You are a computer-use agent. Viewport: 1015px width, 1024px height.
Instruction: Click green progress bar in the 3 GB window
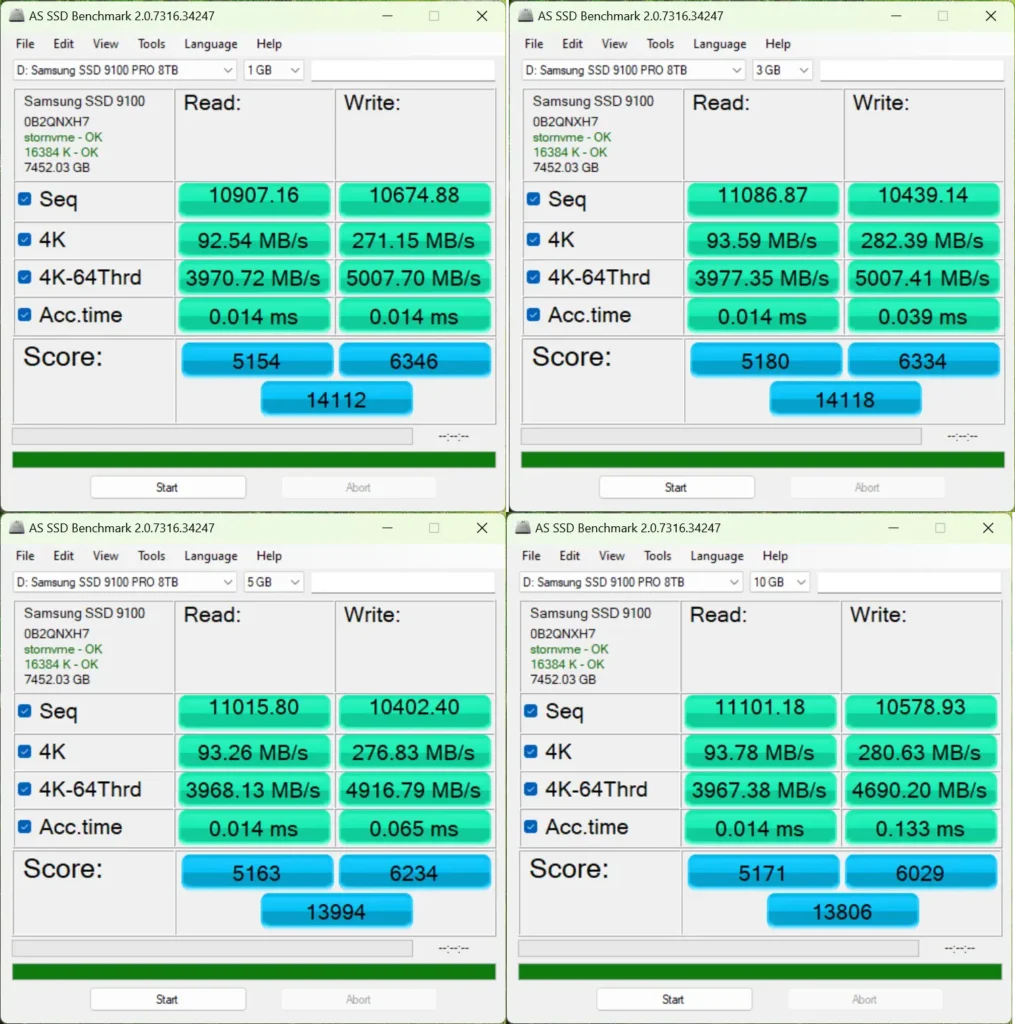tap(763, 460)
